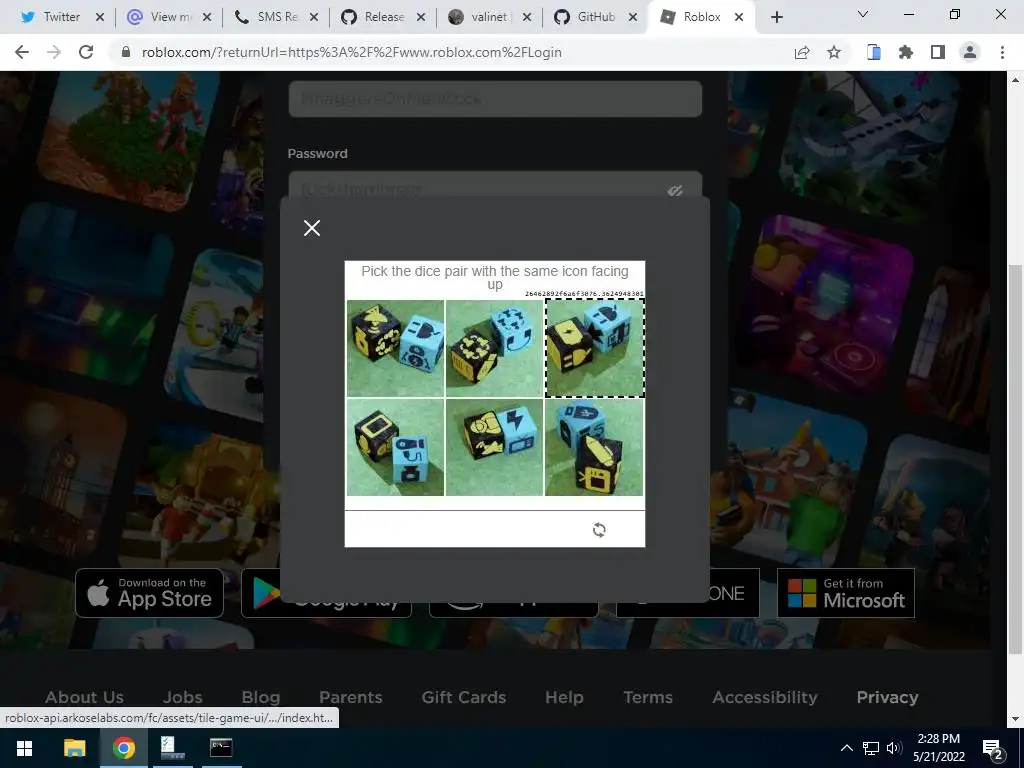
Task: Select the bottom-middle dice pair tile
Action: (x=494, y=447)
